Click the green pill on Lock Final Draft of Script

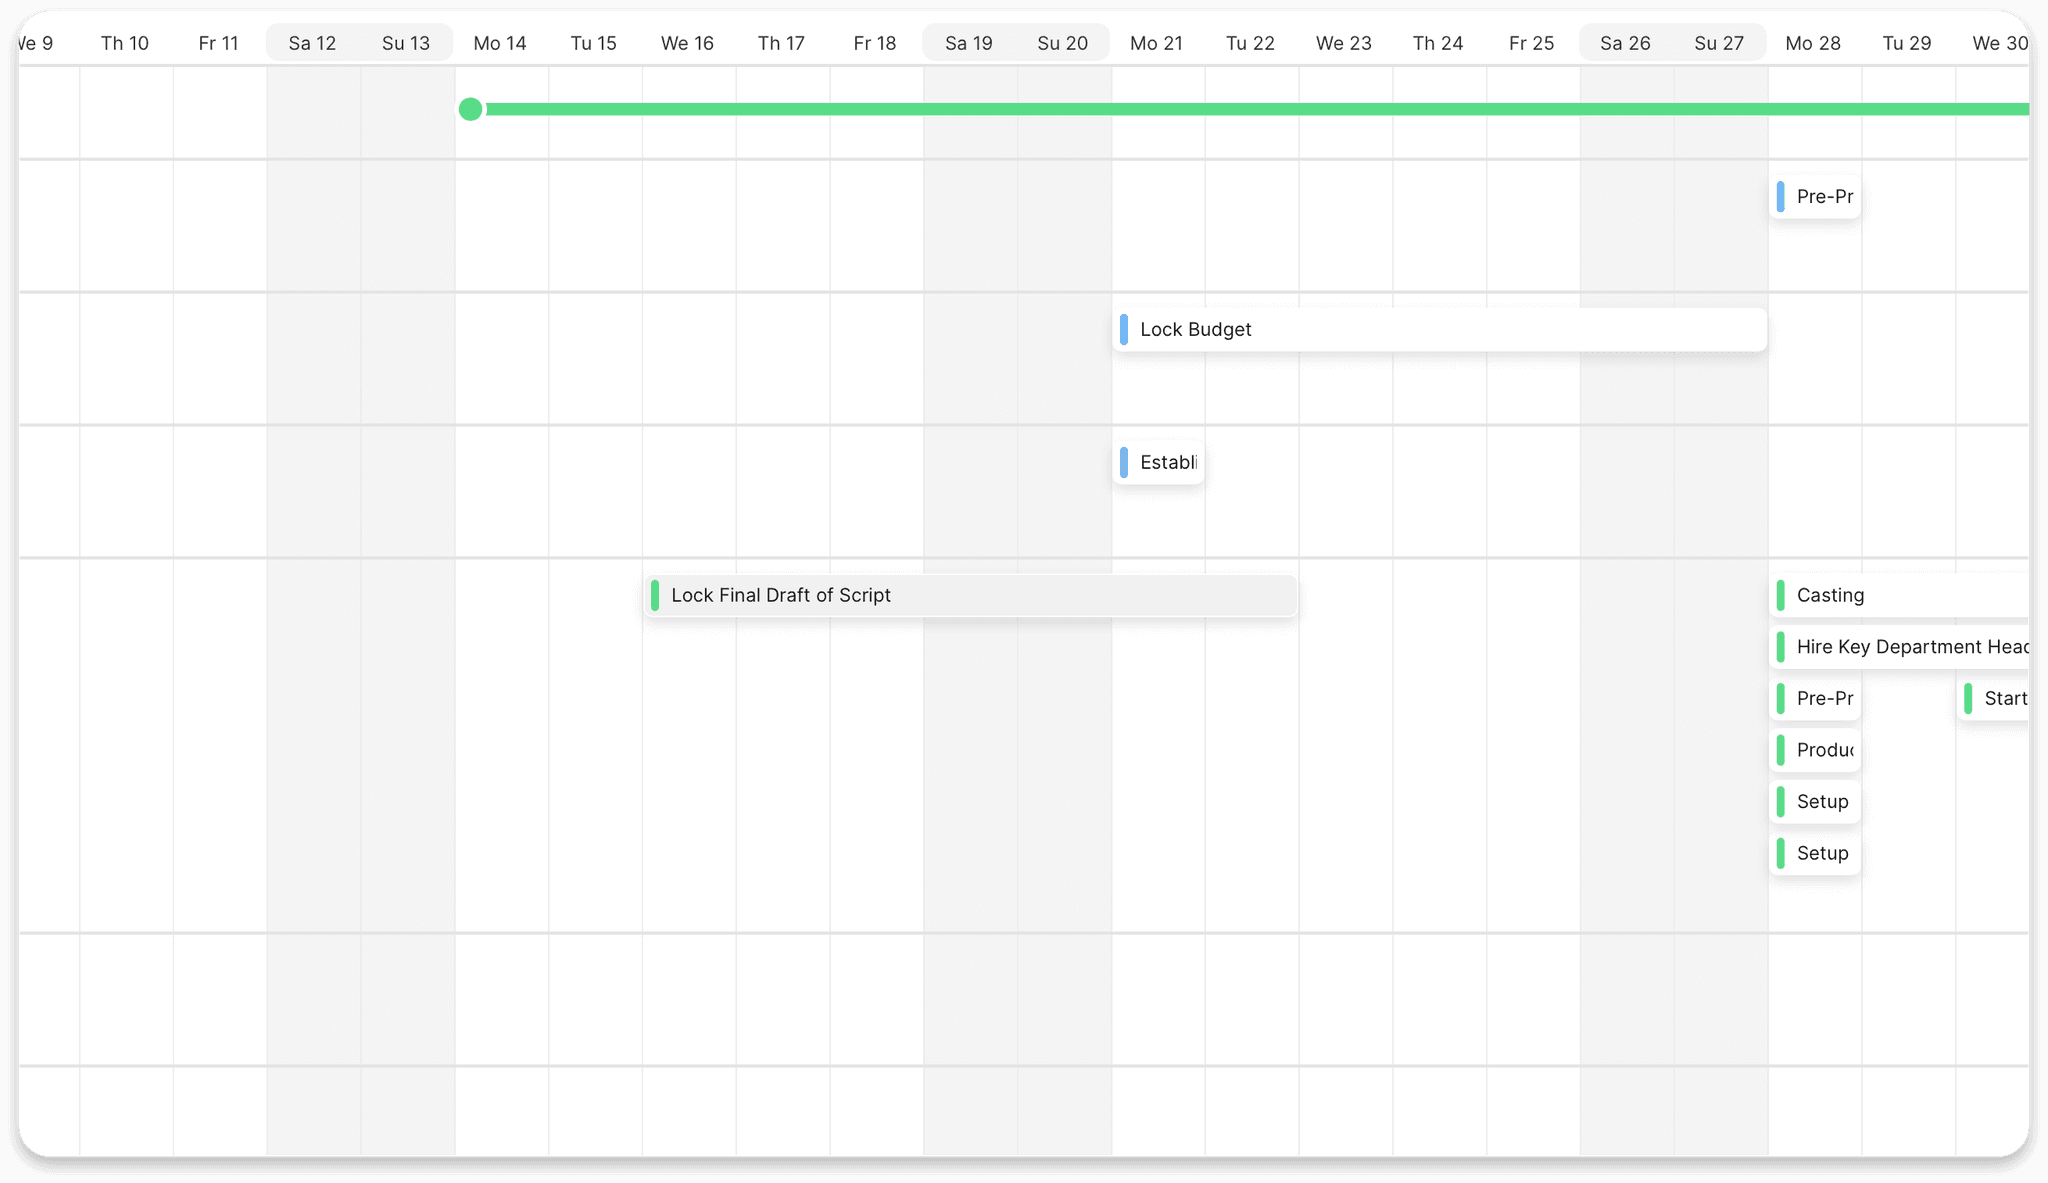657,595
